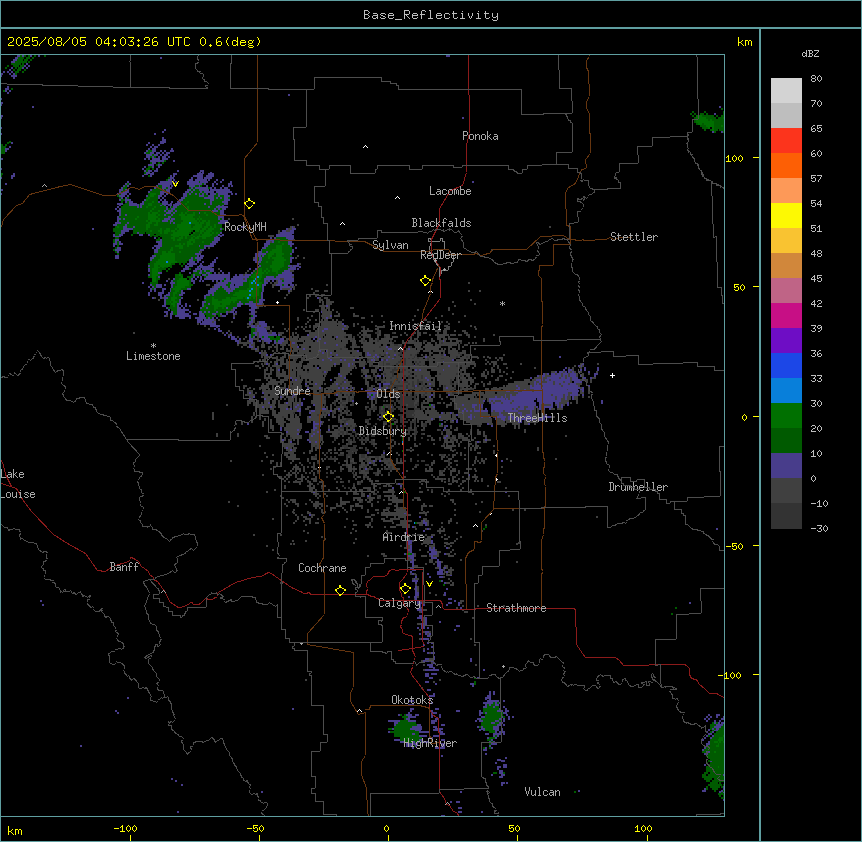Click the purple echo band above ThreeHills
Viewport: 862px width, 842px height.
pyautogui.click(x=536, y=393)
